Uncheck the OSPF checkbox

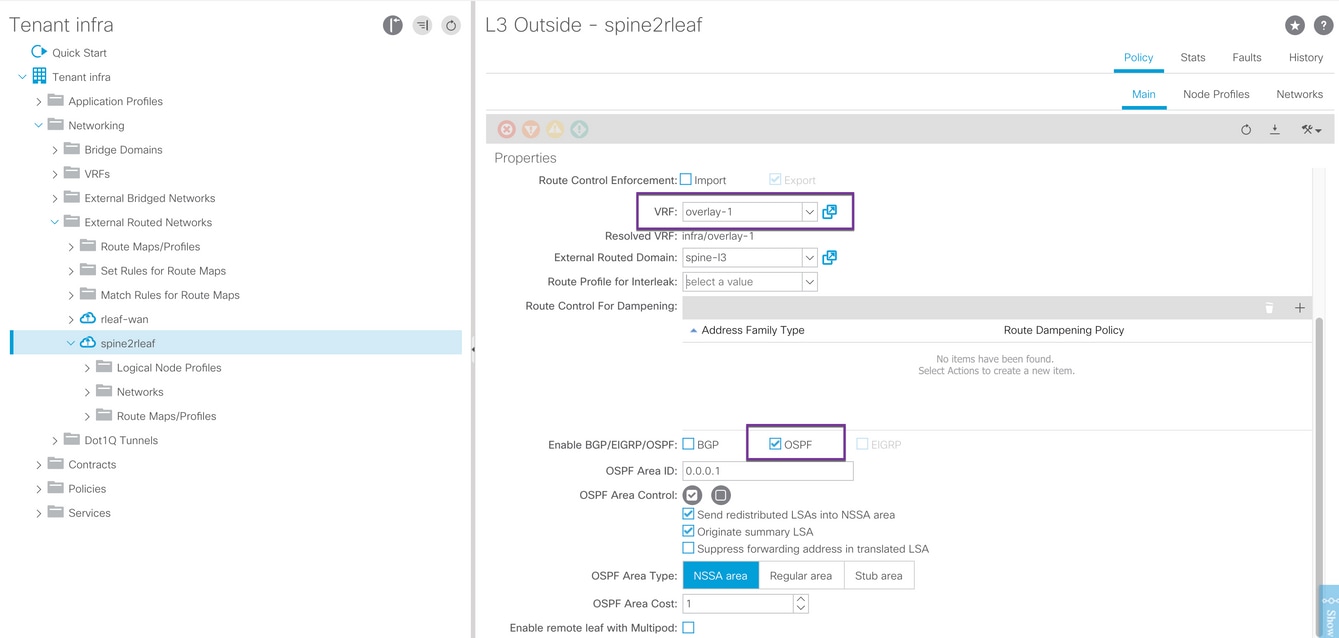[775, 444]
